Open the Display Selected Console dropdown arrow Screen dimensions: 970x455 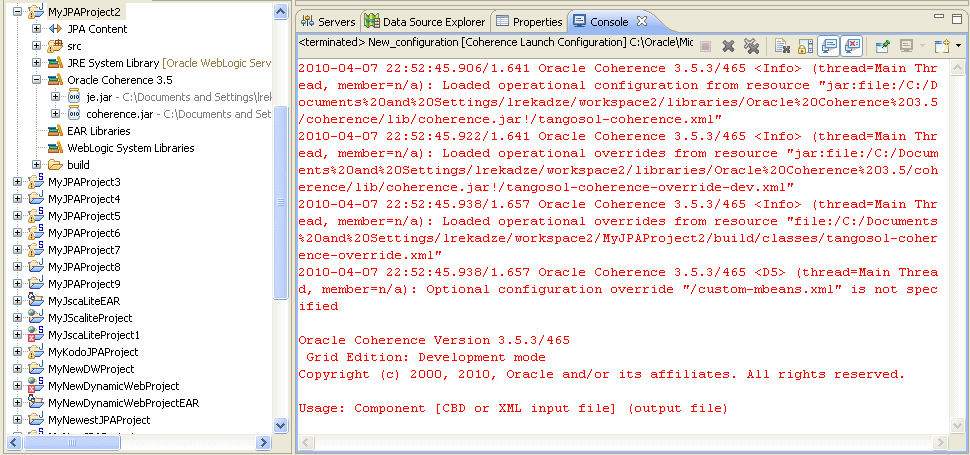point(922,46)
